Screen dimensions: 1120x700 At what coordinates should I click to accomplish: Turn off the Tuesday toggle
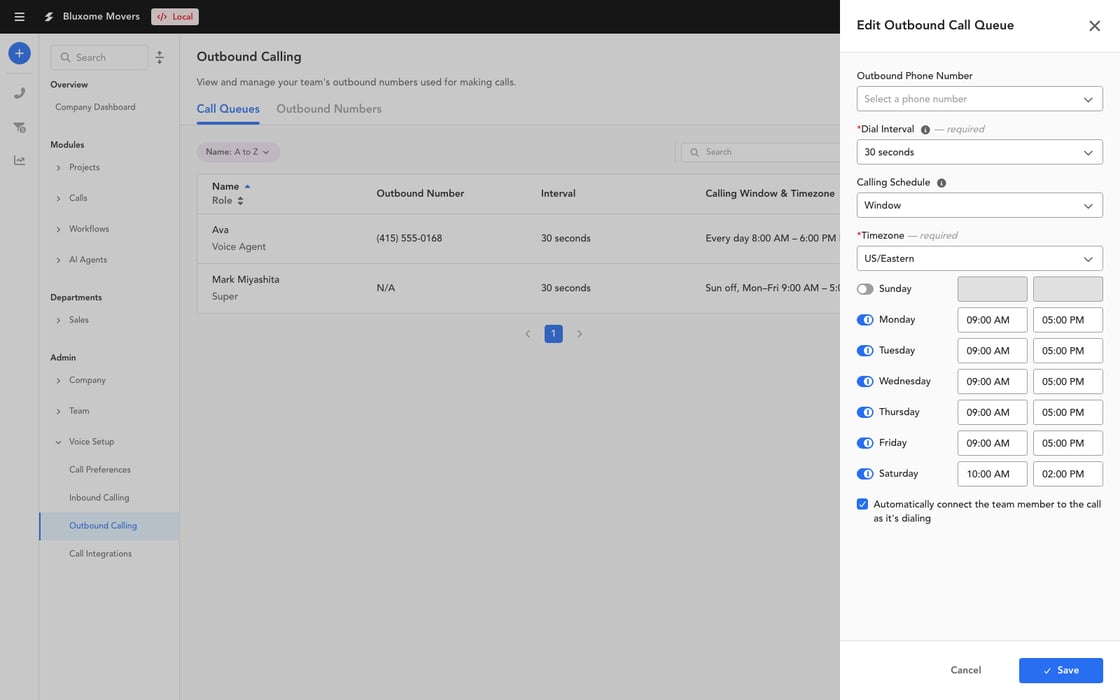click(x=865, y=351)
